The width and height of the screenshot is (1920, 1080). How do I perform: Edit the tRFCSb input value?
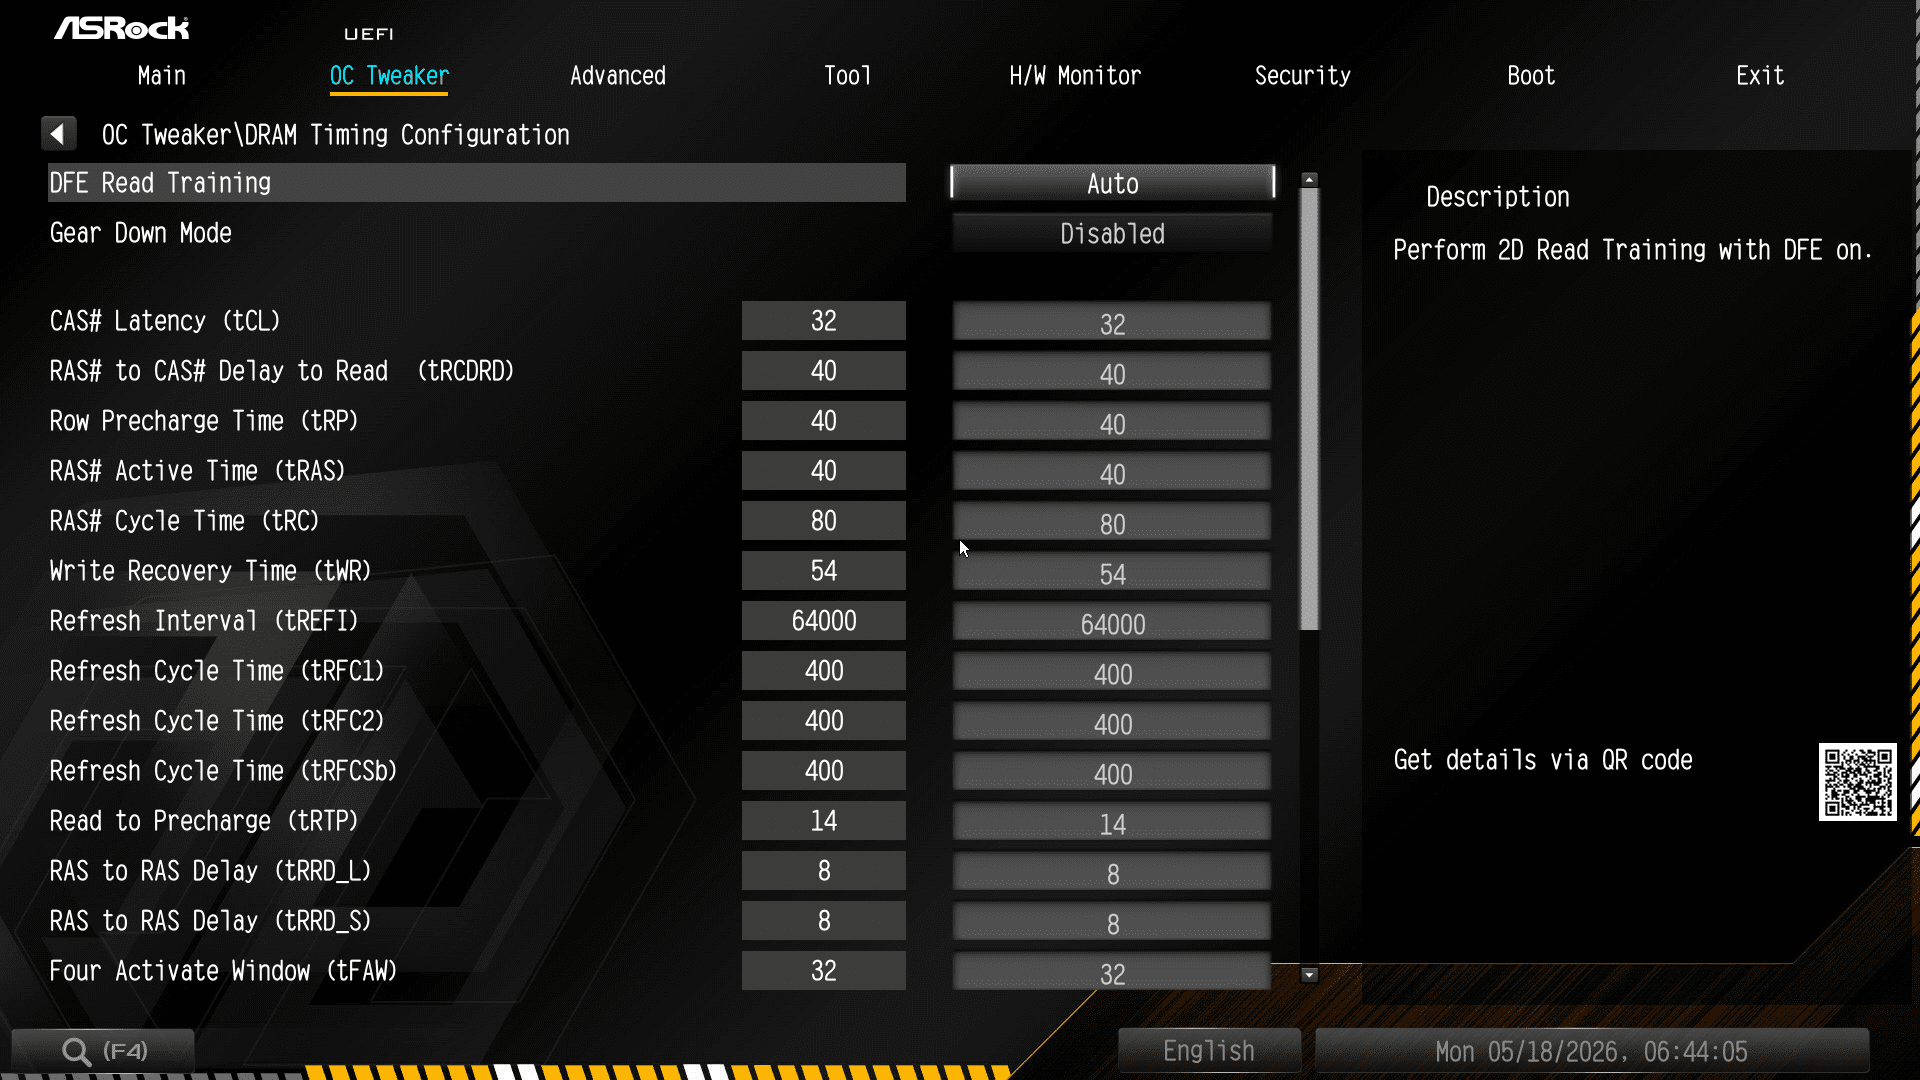(1112, 772)
